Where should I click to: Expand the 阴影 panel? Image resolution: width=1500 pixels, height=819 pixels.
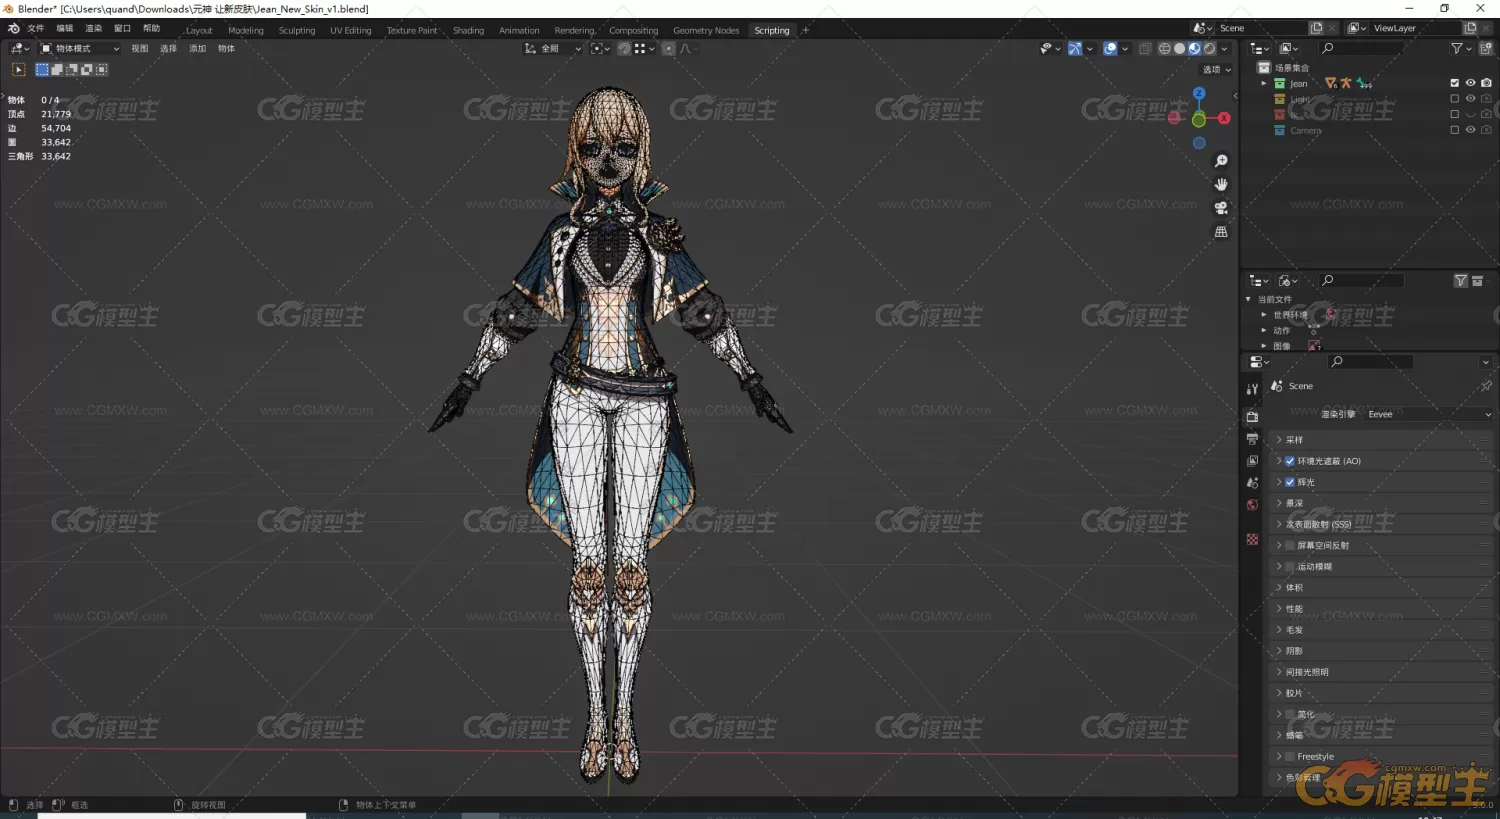point(1380,651)
